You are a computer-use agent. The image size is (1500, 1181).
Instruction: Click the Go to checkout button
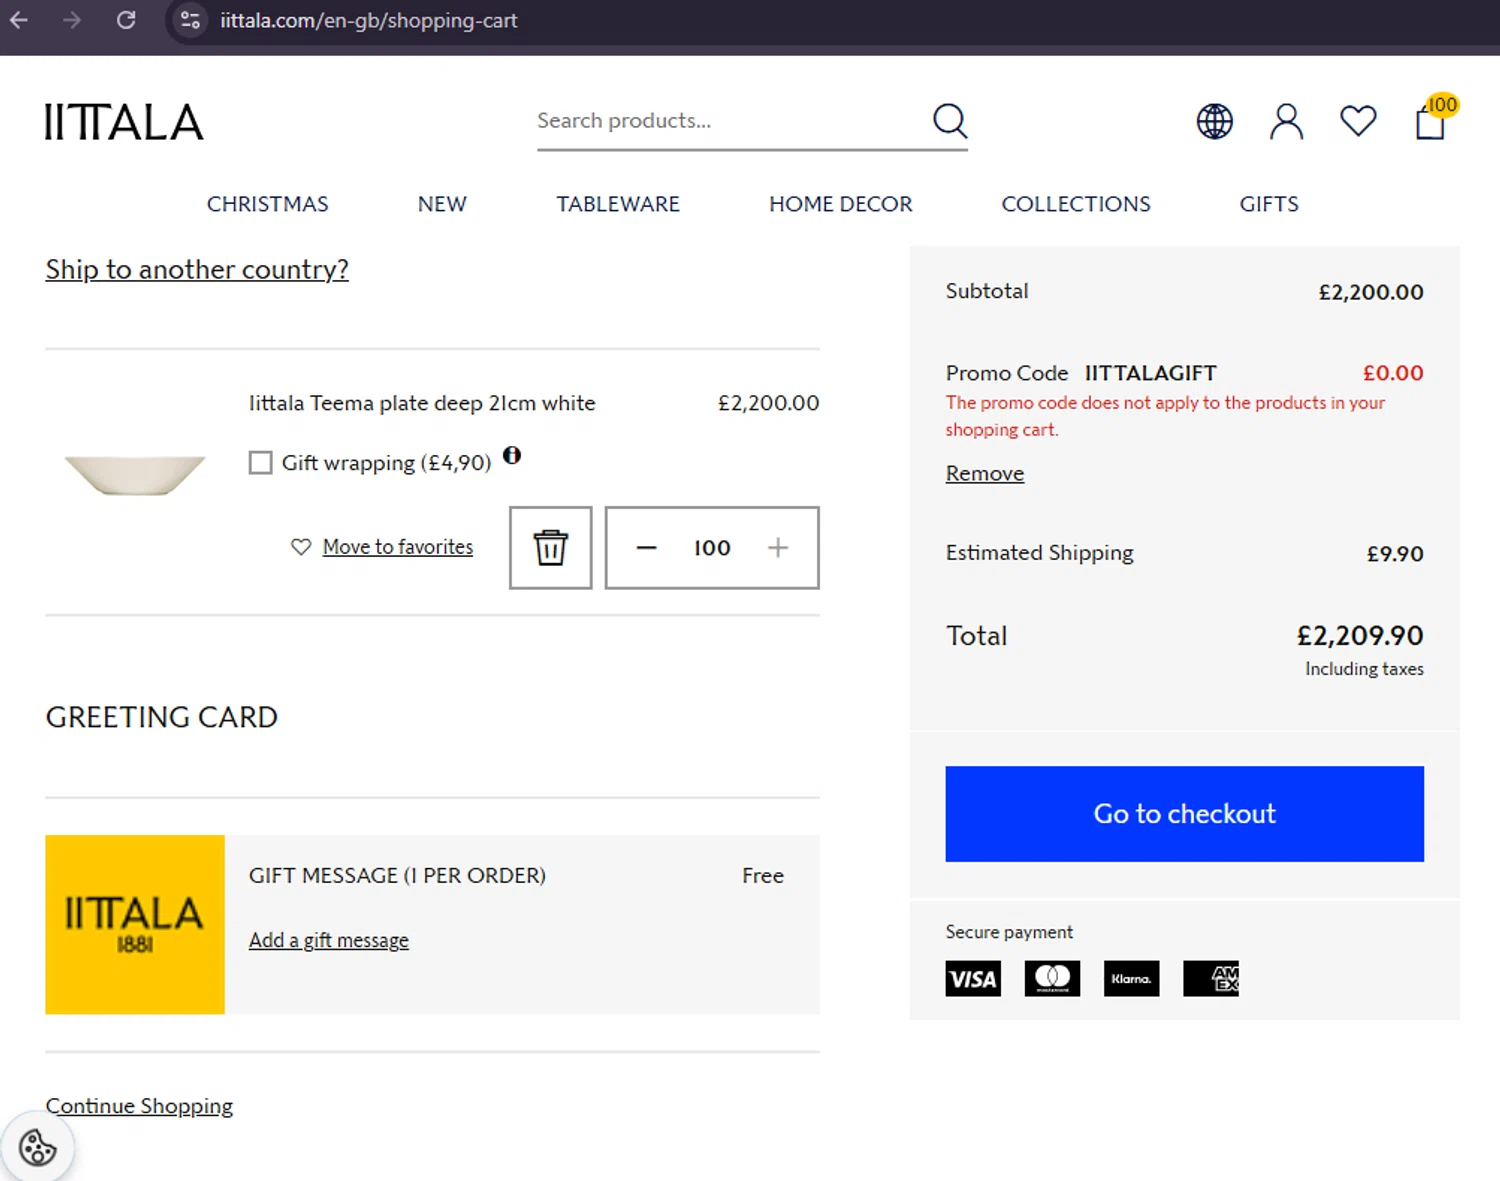[1184, 814]
